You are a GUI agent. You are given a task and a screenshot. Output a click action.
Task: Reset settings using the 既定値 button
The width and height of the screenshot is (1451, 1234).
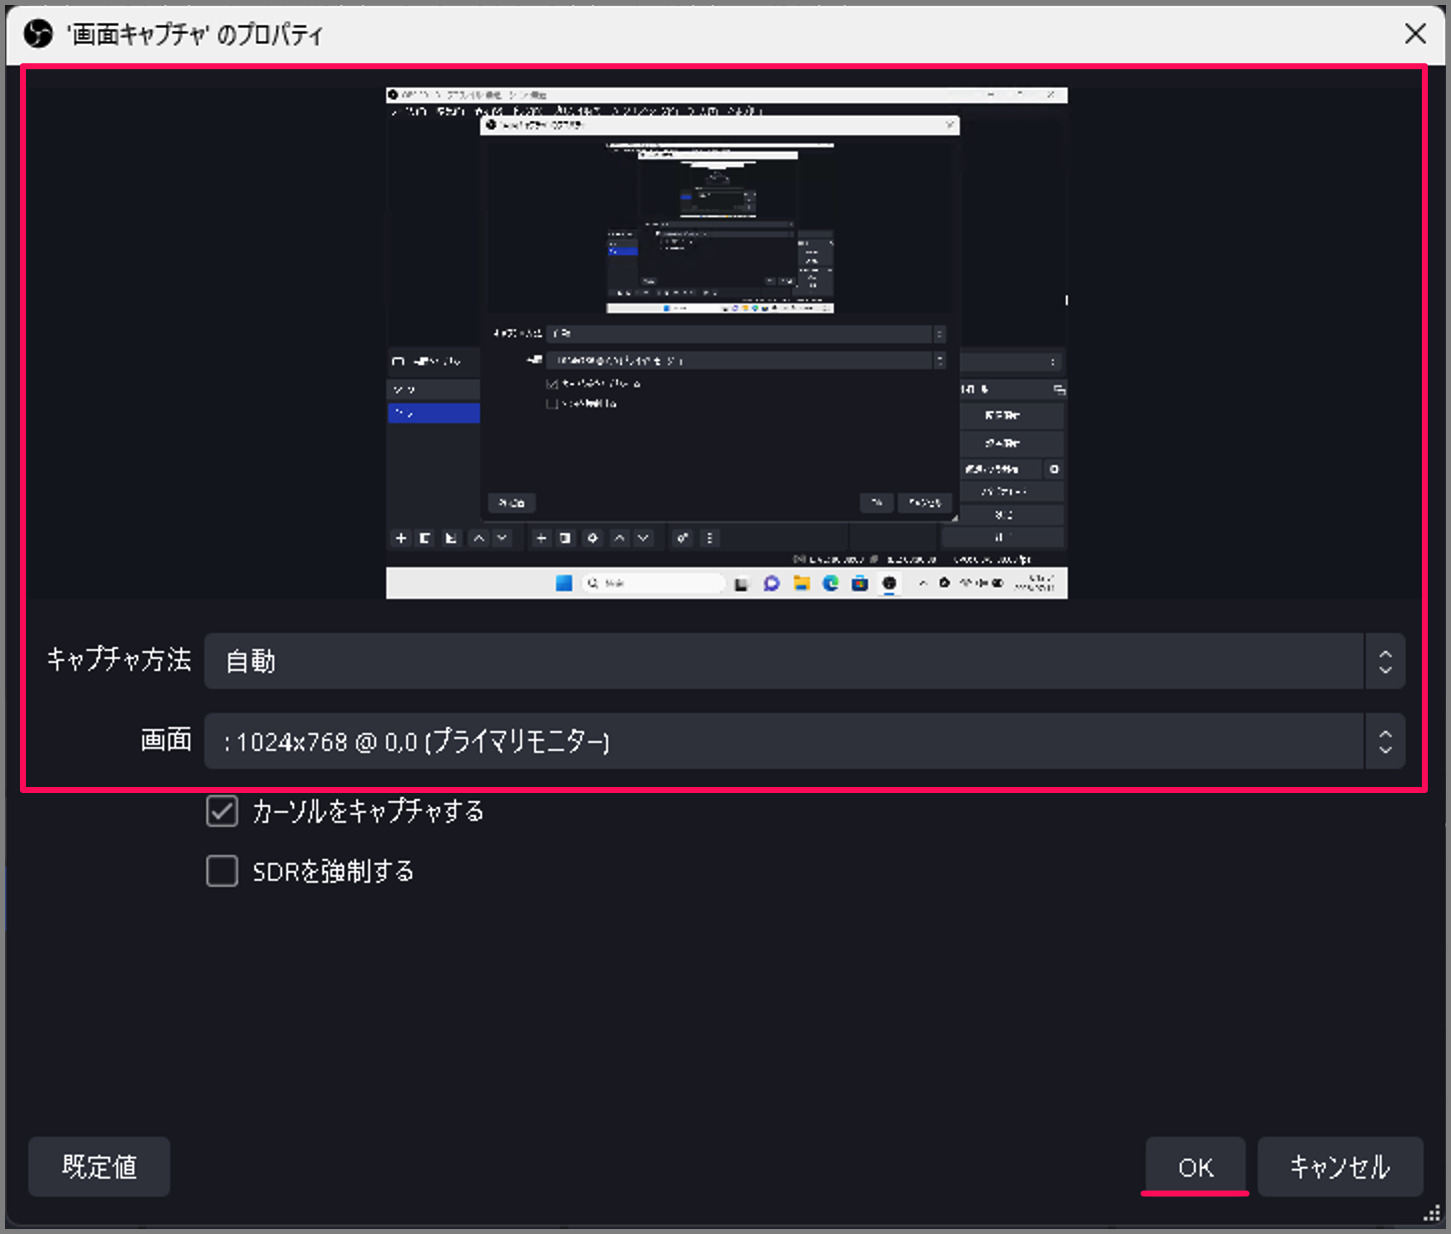click(x=98, y=1166)
